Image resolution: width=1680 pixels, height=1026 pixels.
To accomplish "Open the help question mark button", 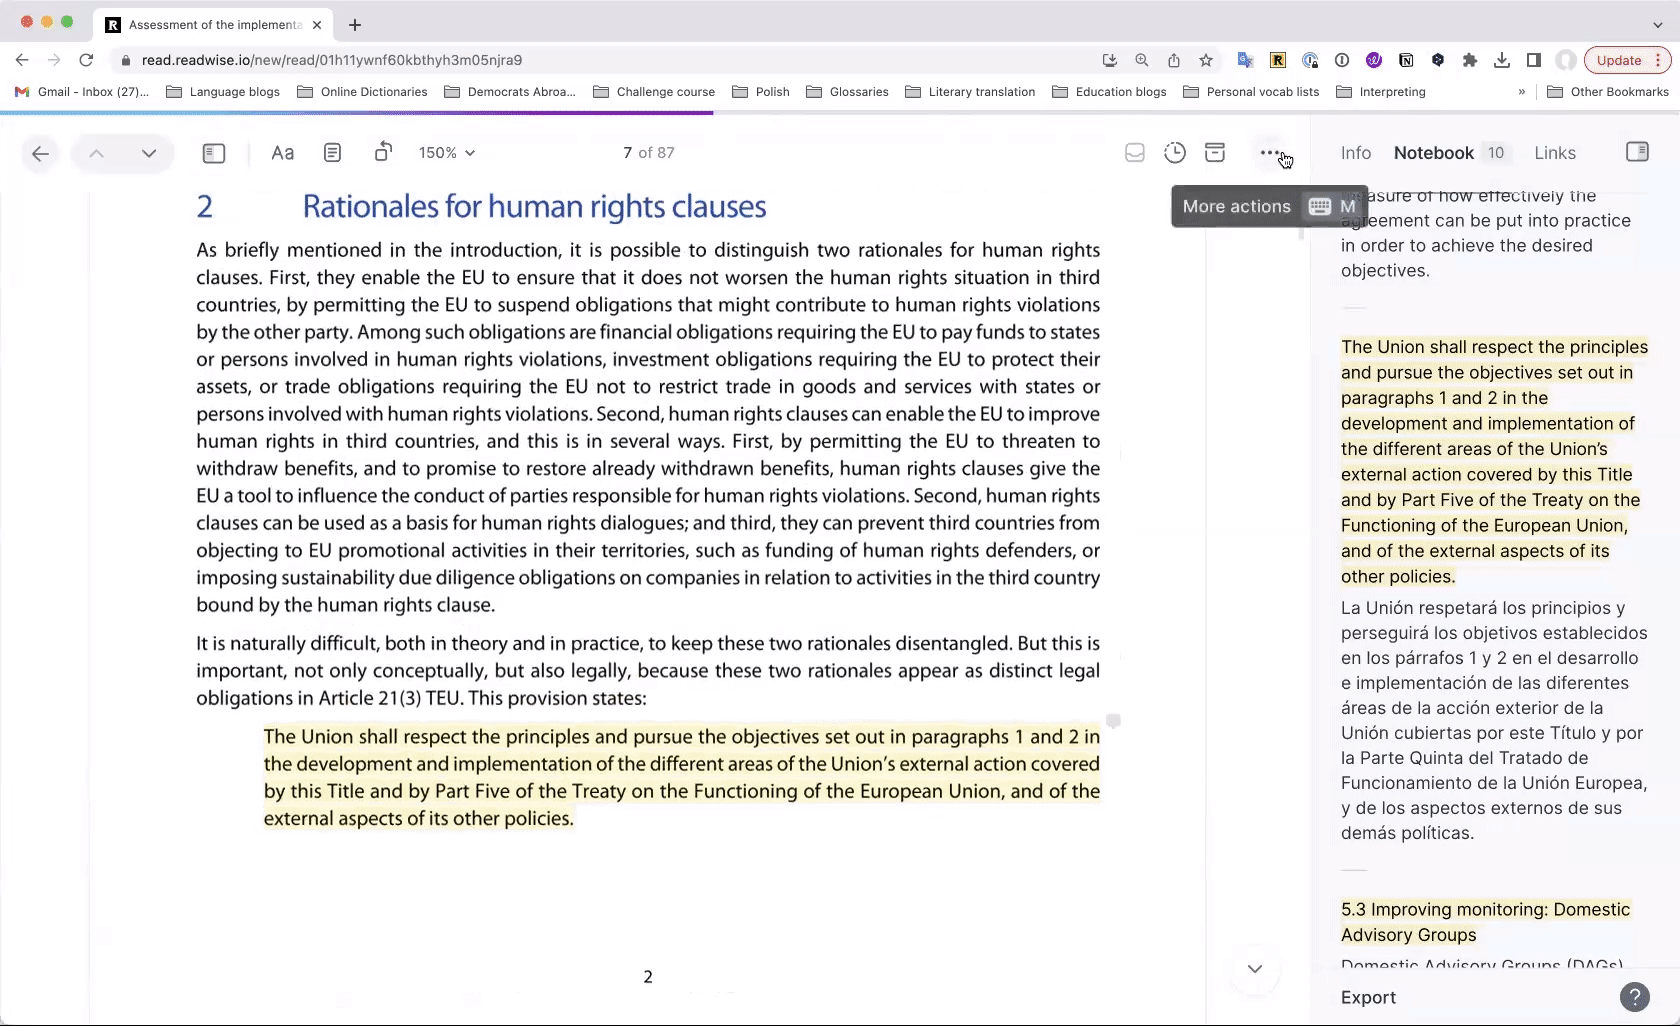I will [1634, 997].
